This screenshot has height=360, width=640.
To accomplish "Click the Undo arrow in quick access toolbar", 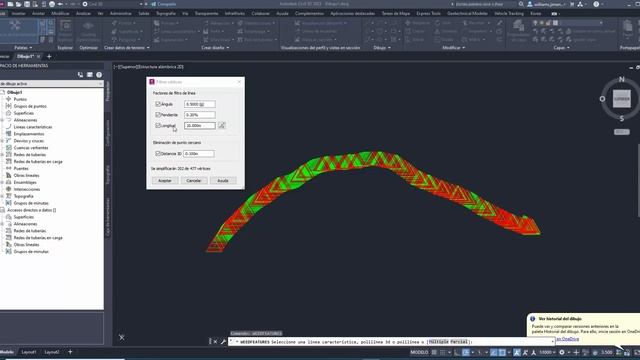I will click(x=60, y=4).
